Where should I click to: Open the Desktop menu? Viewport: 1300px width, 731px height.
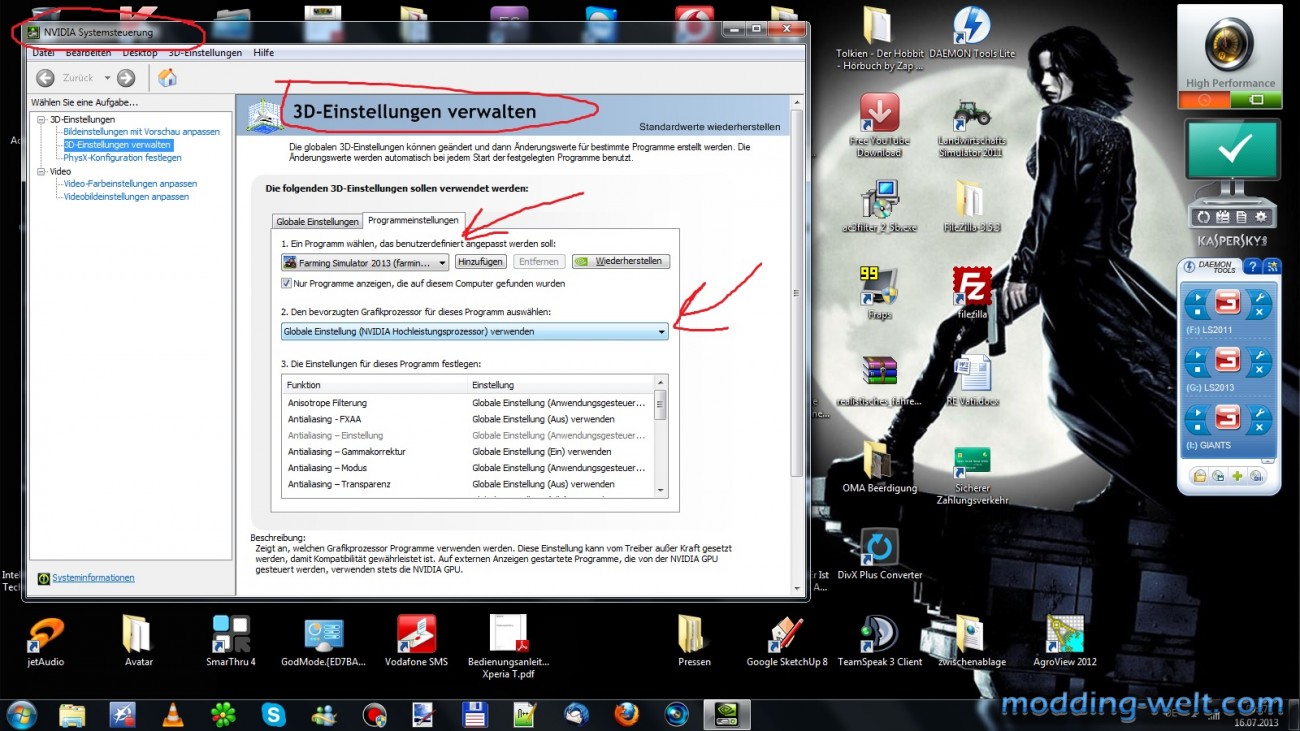[x=140, y=53]
